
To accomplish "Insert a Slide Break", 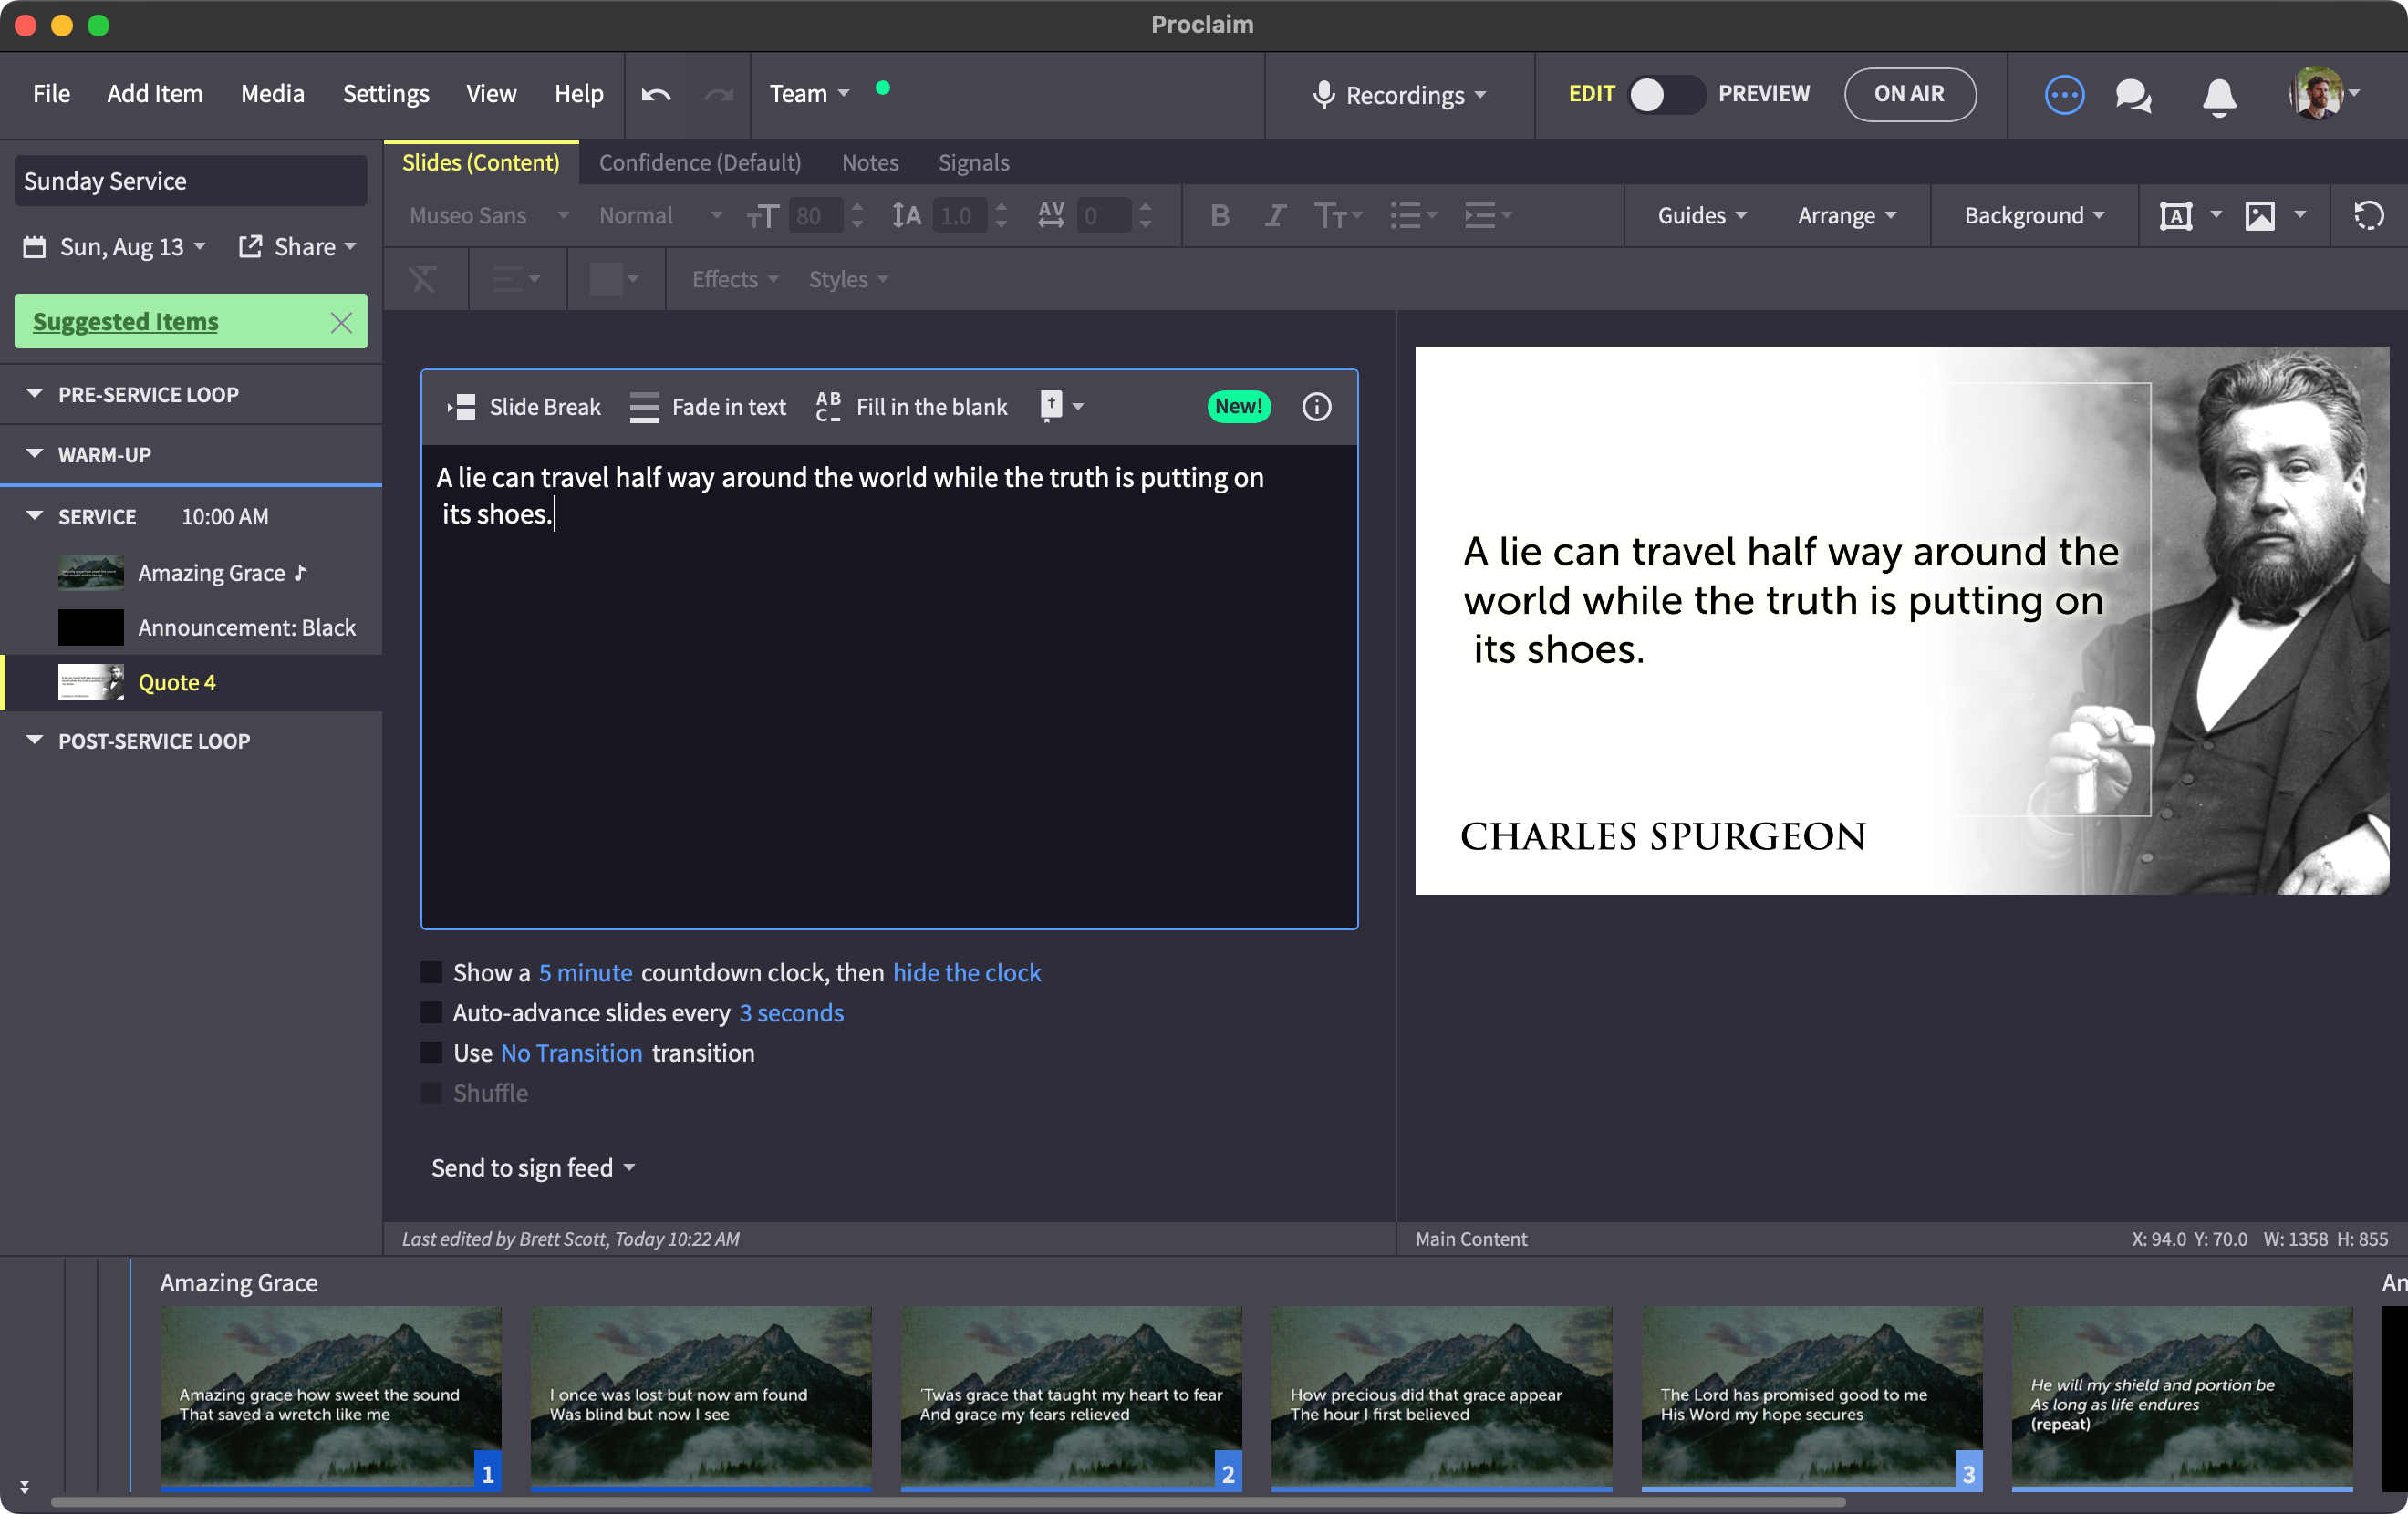I will pos(524,407).
